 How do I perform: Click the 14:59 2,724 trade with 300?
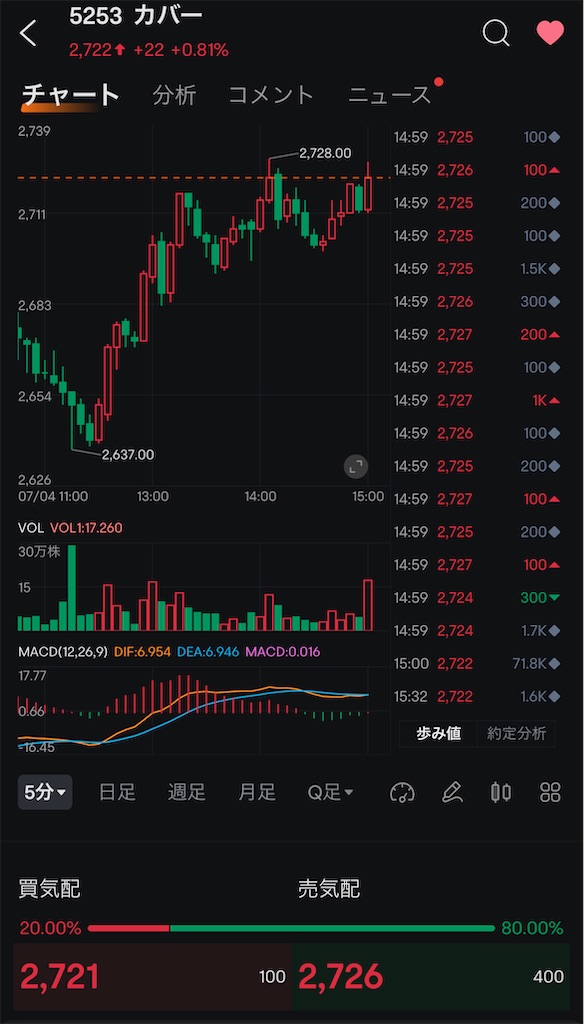pyautogui.click(x=478, y=598)
